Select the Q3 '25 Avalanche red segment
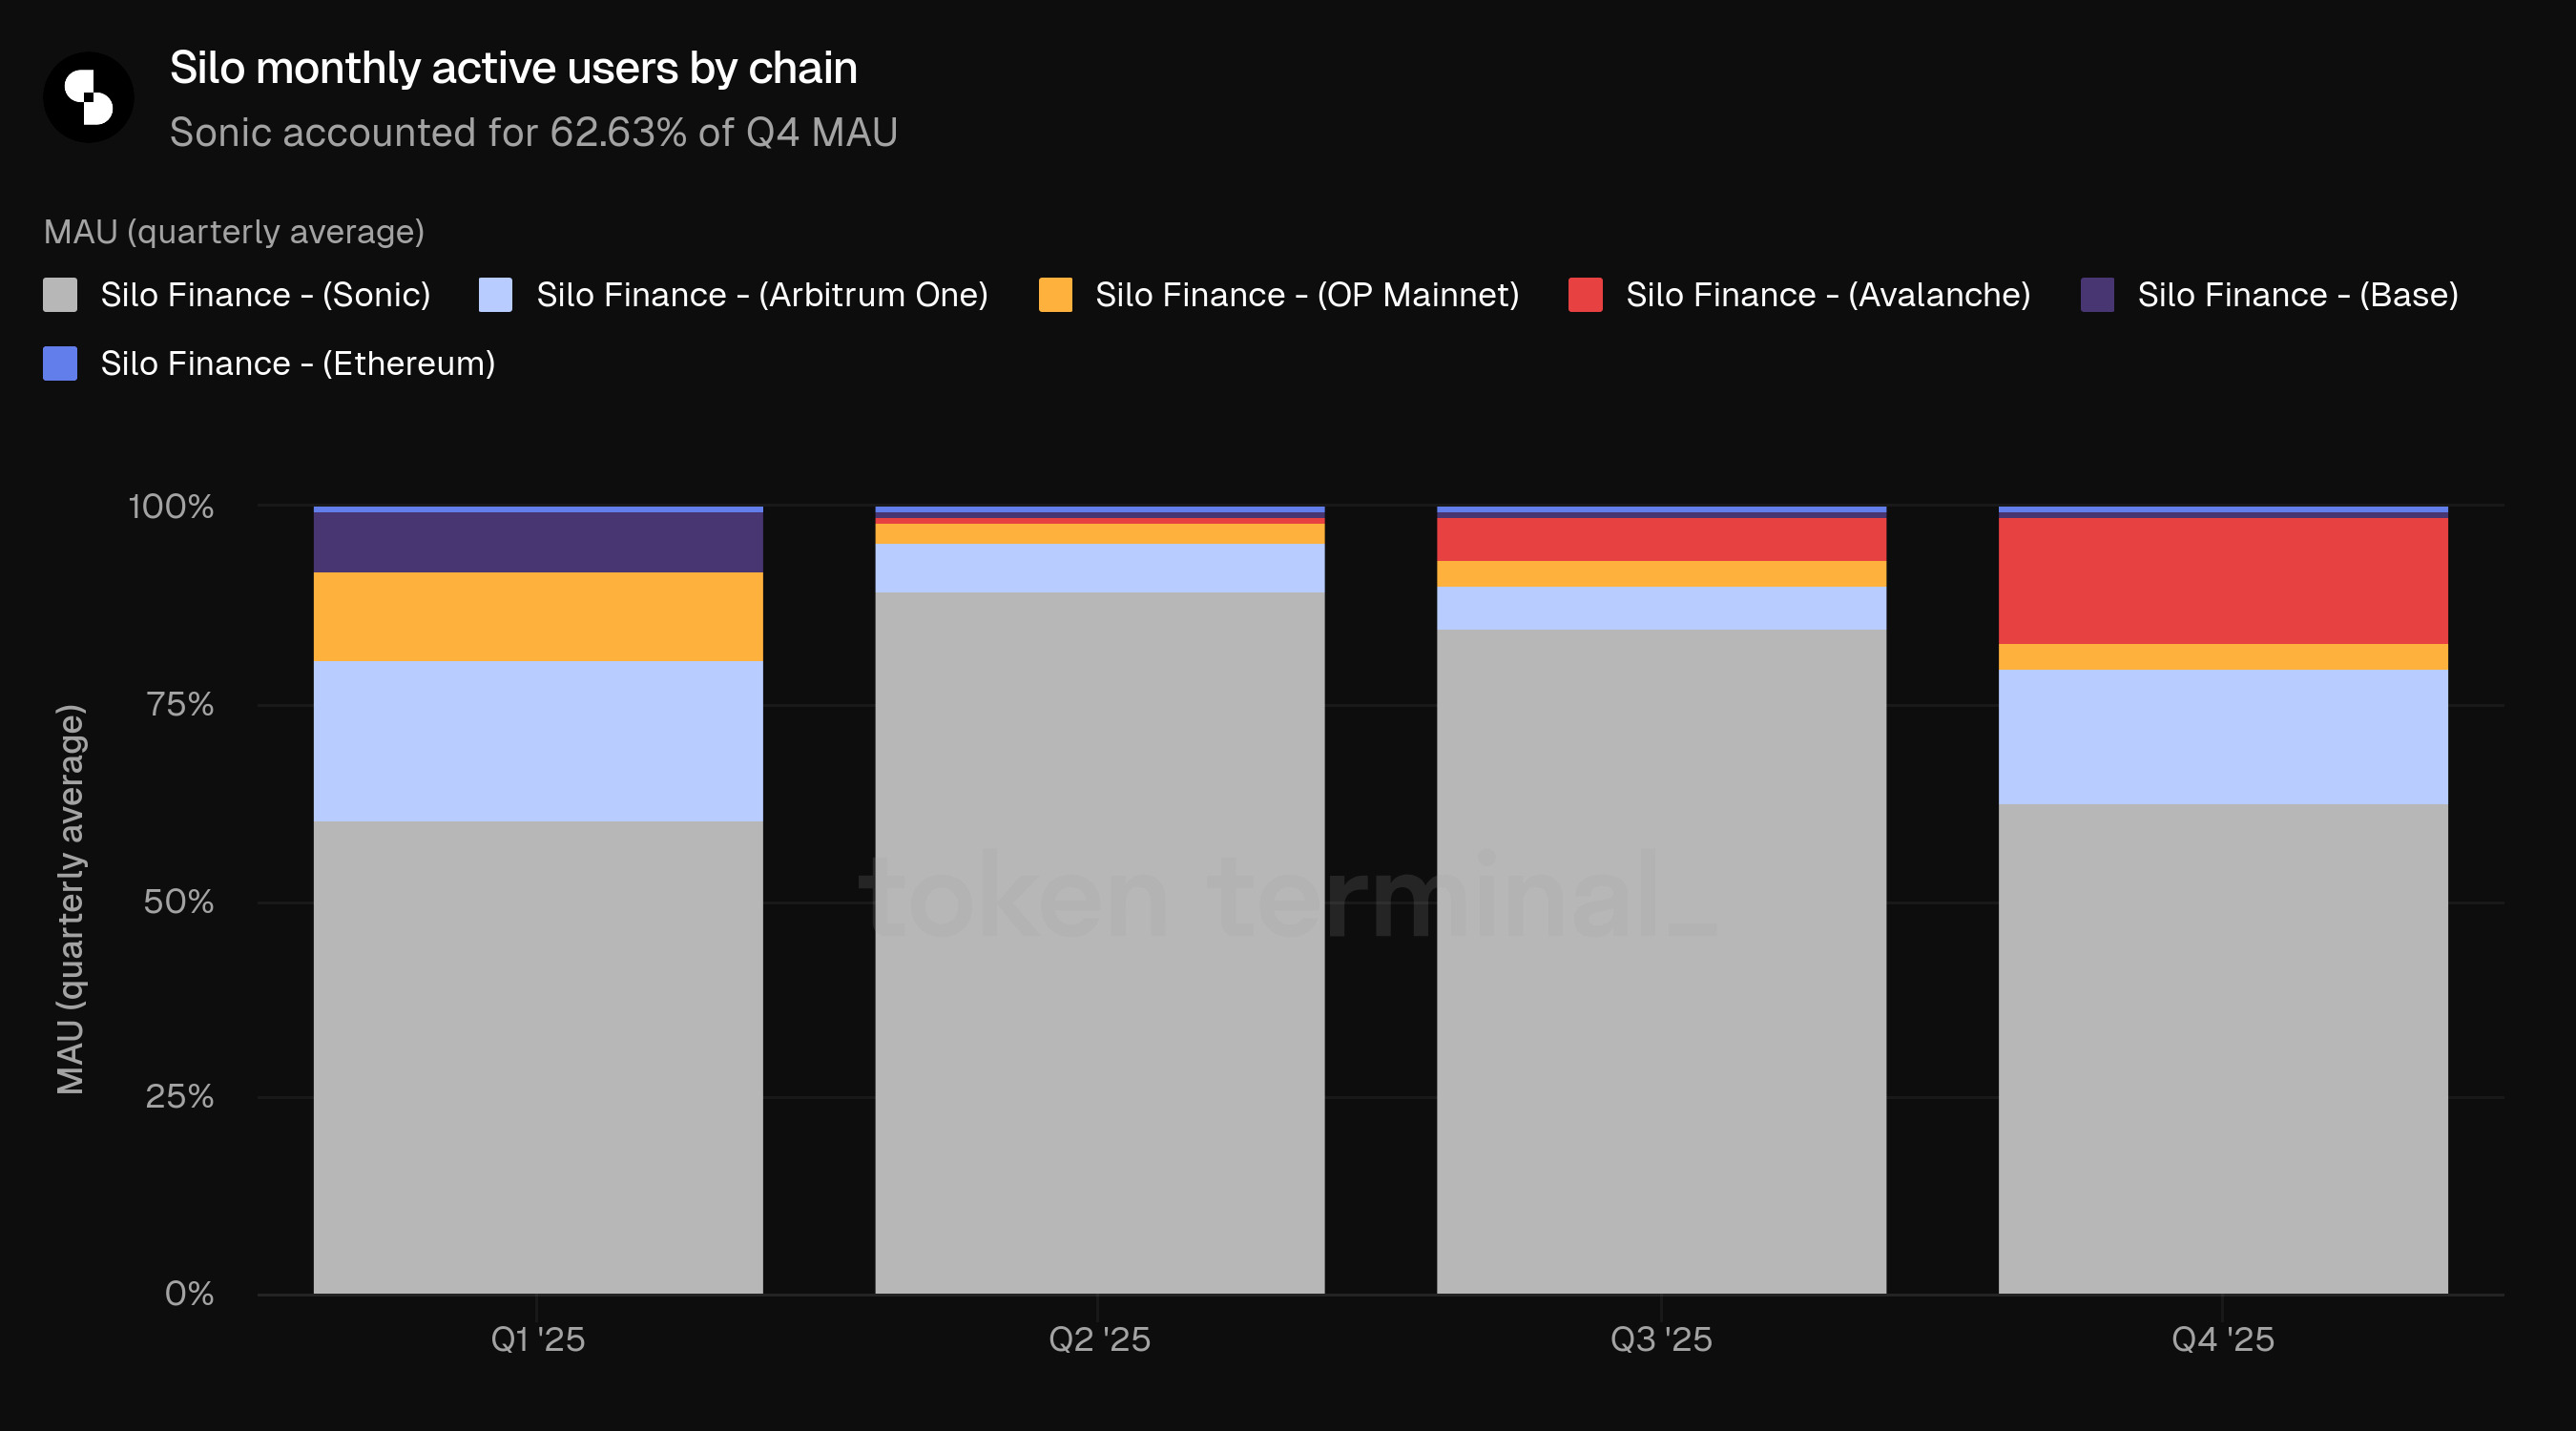This screenshot has height=1431, width=2576. [x=1661, y=540]
